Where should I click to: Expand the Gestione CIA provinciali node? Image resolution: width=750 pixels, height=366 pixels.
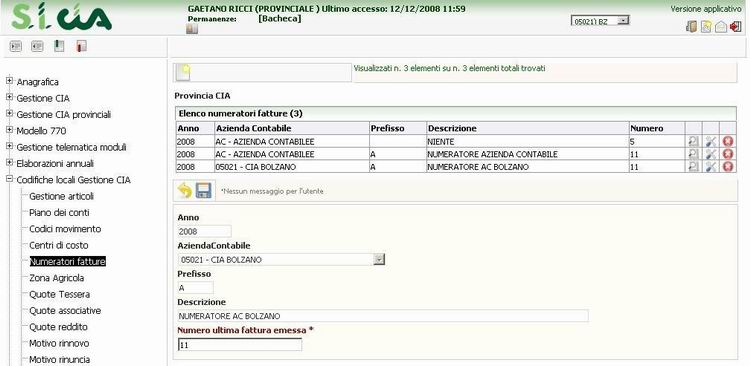[x=9, y=114]
